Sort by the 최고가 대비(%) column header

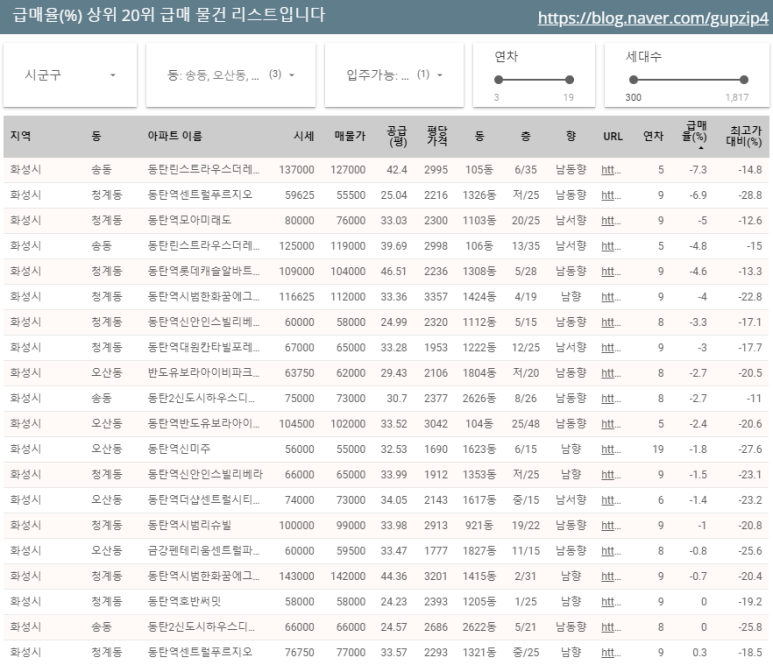744,136
